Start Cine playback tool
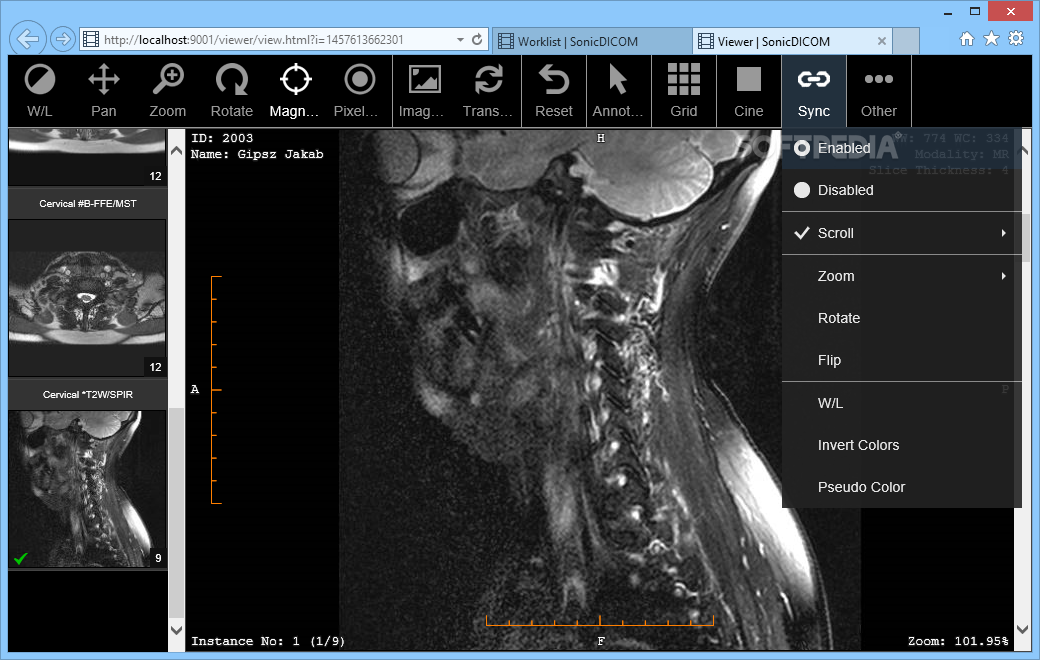1040x660 pixels. (749, 91)
